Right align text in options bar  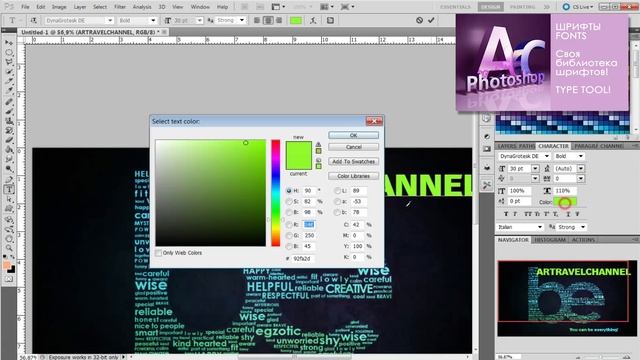pyautogui.click(x=279, y=20)
